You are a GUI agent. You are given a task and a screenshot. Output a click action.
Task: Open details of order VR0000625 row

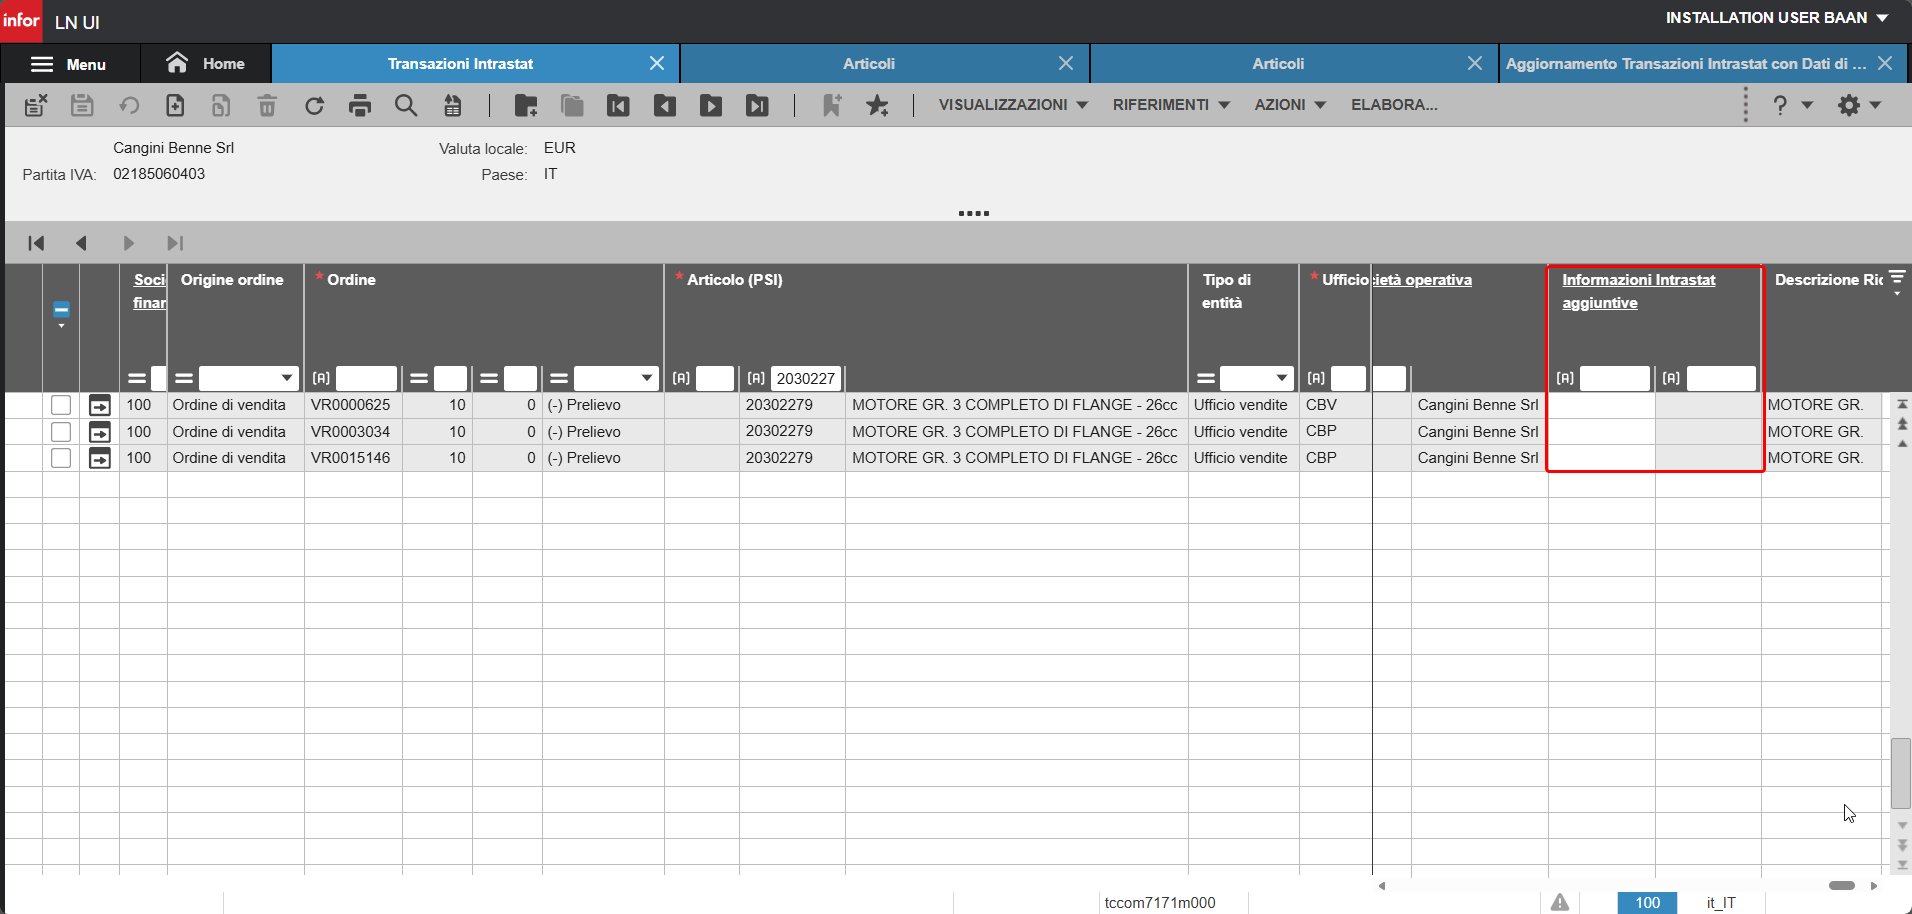(x=100, y=405)
